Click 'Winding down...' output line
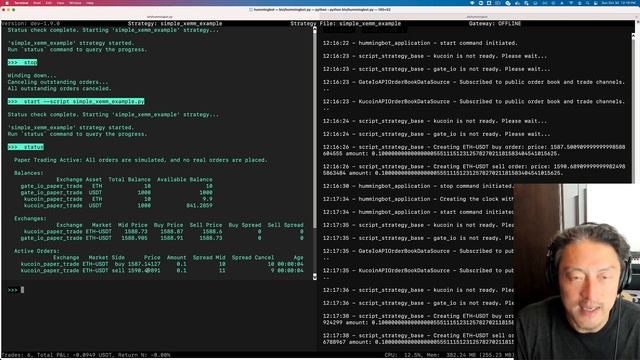640x360 pixels. pyautogui.click(x=32, y=76)
